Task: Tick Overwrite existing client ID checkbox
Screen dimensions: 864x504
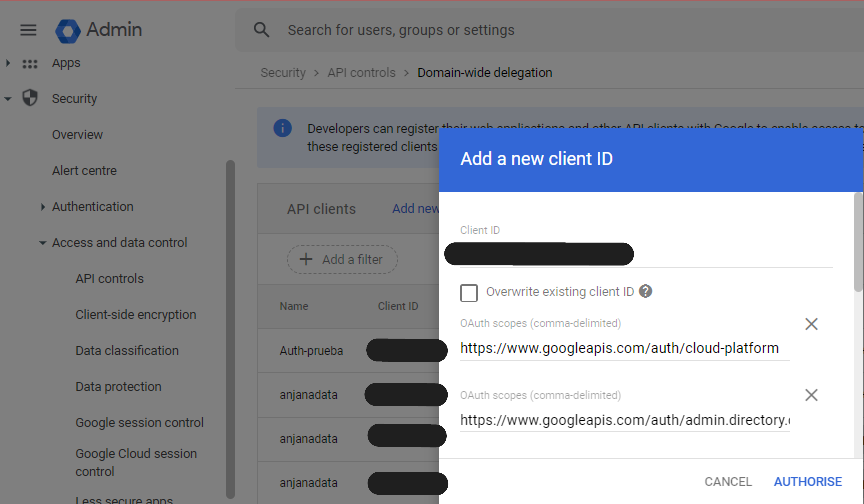Action: 468,292
